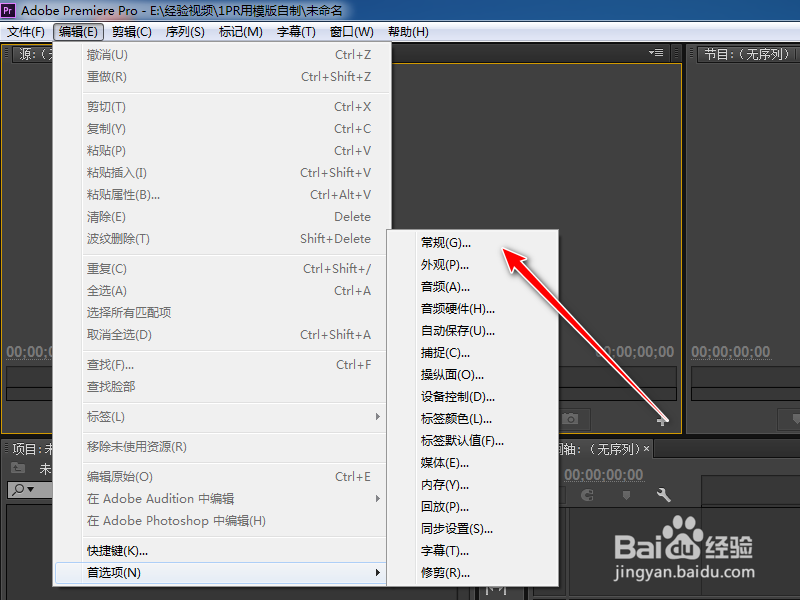
Task: Open the 文件(F) menu
Action: [x=26, y=32]
